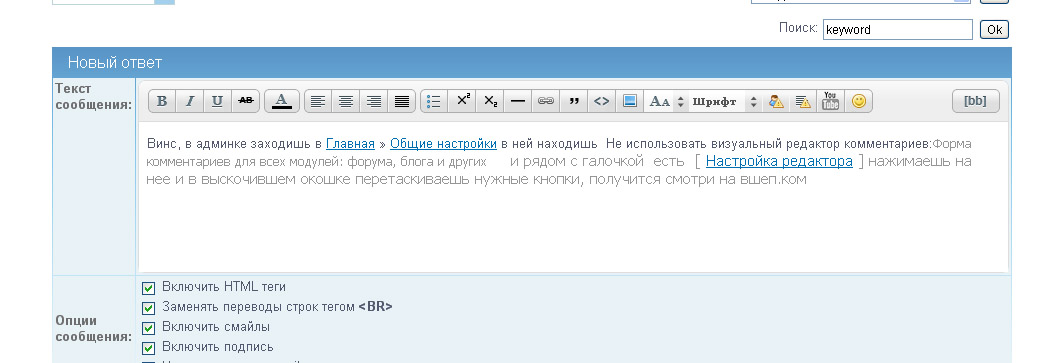Screen dimensions: 1045x363
Task: Click the Ok search button
Action: click(x=994, y=29)
